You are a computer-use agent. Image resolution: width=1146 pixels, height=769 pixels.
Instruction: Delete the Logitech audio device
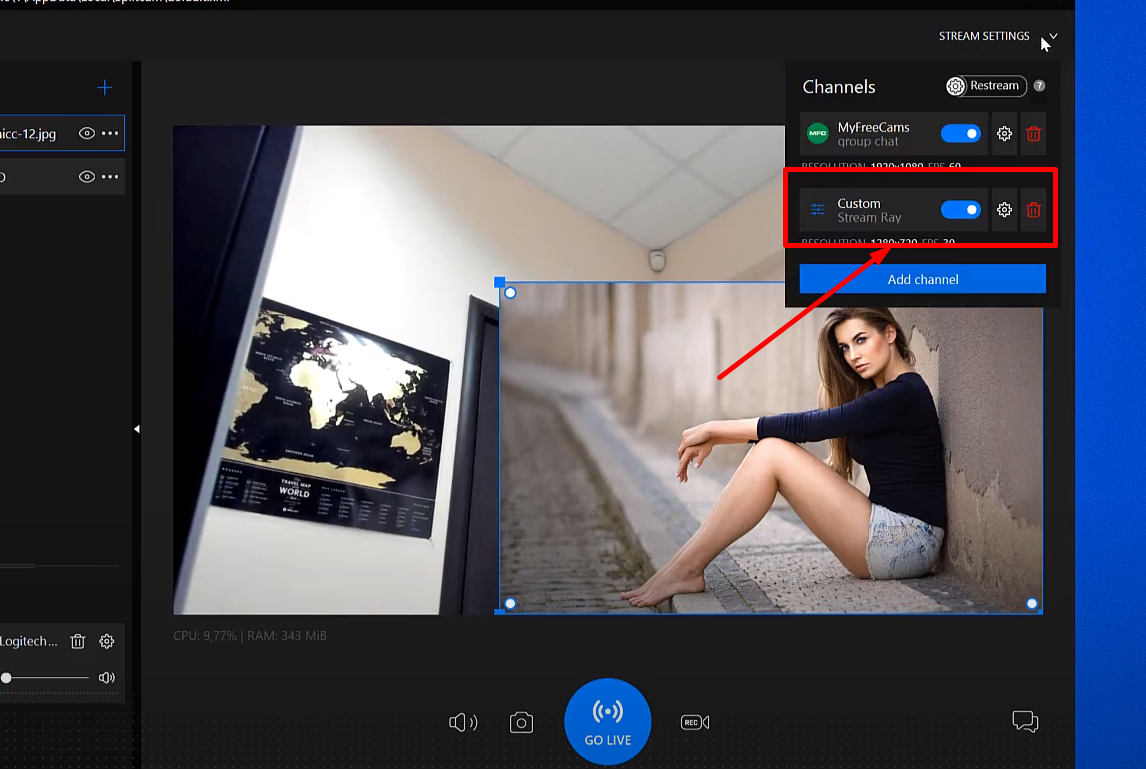coord(78,641)
